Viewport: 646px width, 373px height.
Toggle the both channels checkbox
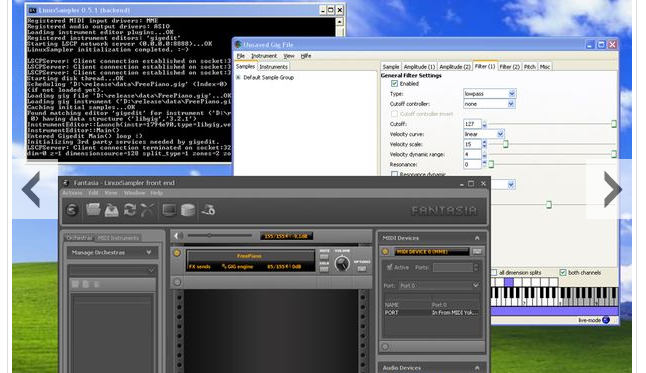(x=563, y=272)
